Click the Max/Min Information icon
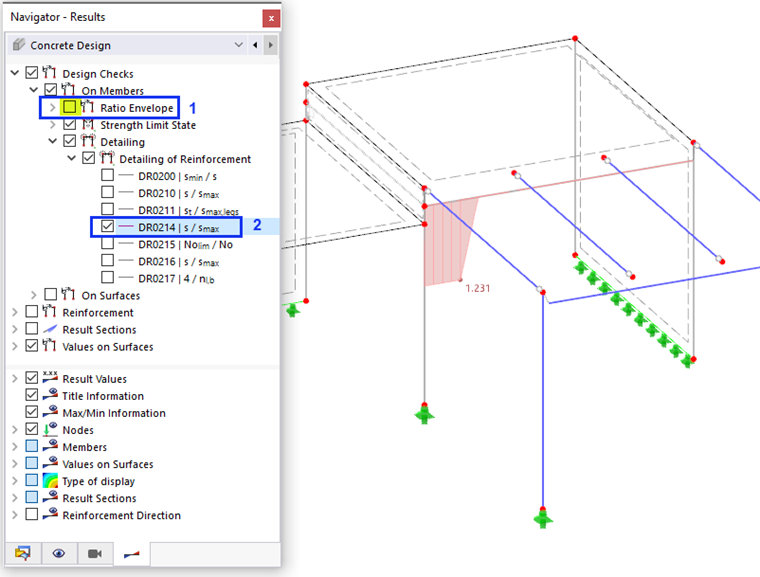 pos(50,412)
